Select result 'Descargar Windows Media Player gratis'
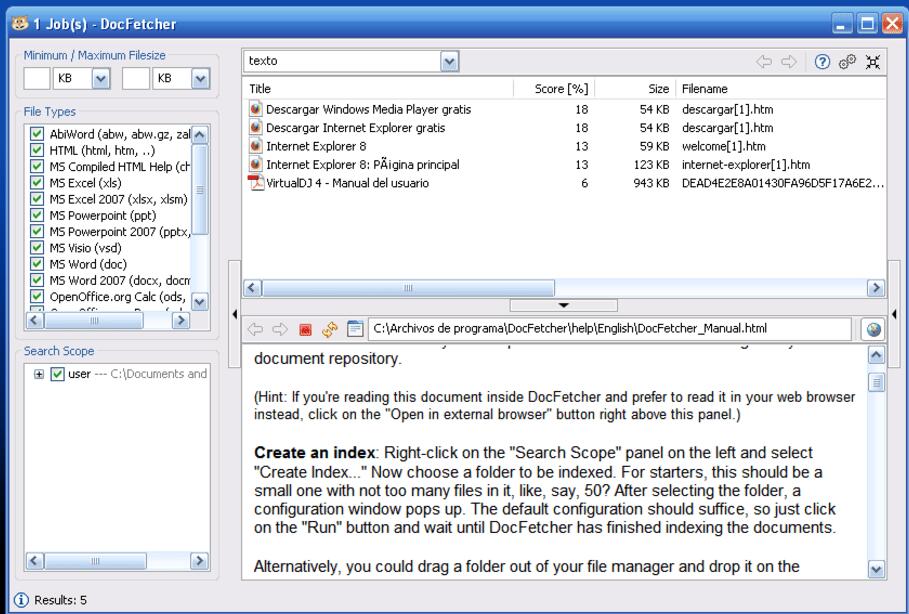909x614 pixels. [x=367, y=110]
